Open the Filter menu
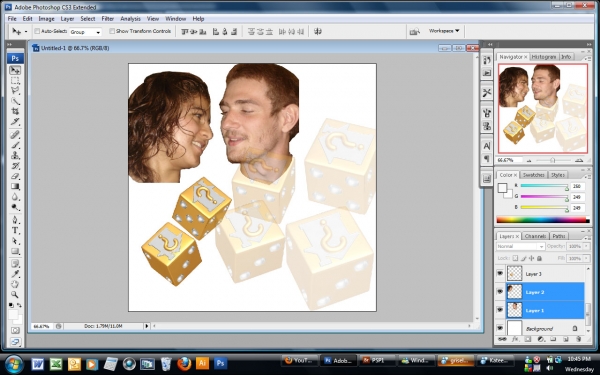This screenshot has width=600, height=375. click(x=108, y=18)
